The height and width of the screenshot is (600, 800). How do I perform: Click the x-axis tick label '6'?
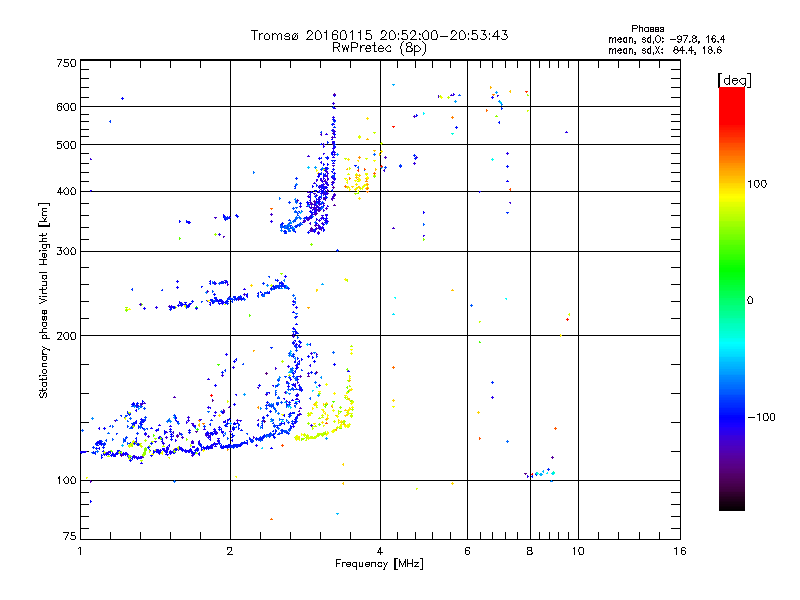467,551
